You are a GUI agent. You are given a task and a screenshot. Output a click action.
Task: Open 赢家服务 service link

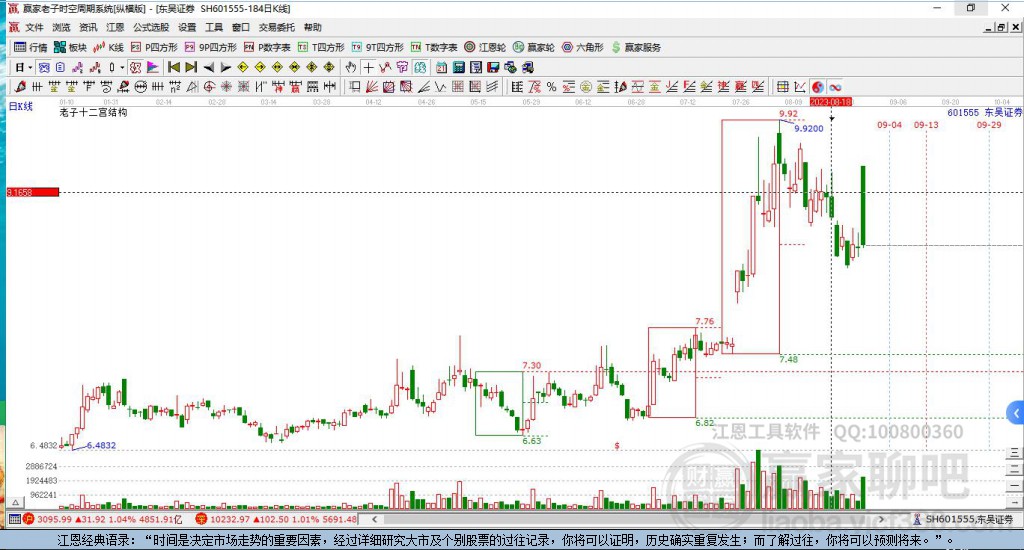click(x=636, y=47)
